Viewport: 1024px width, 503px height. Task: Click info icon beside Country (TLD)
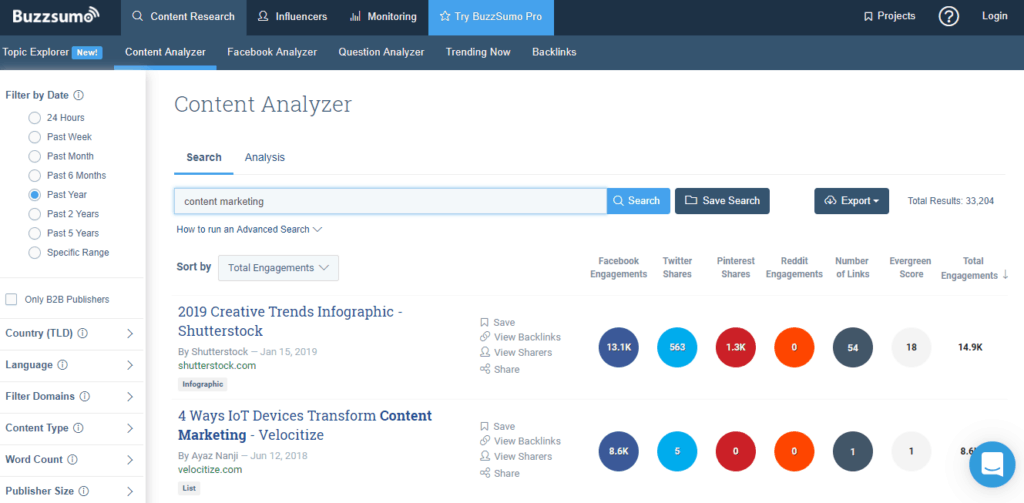[x=82, y=333]
